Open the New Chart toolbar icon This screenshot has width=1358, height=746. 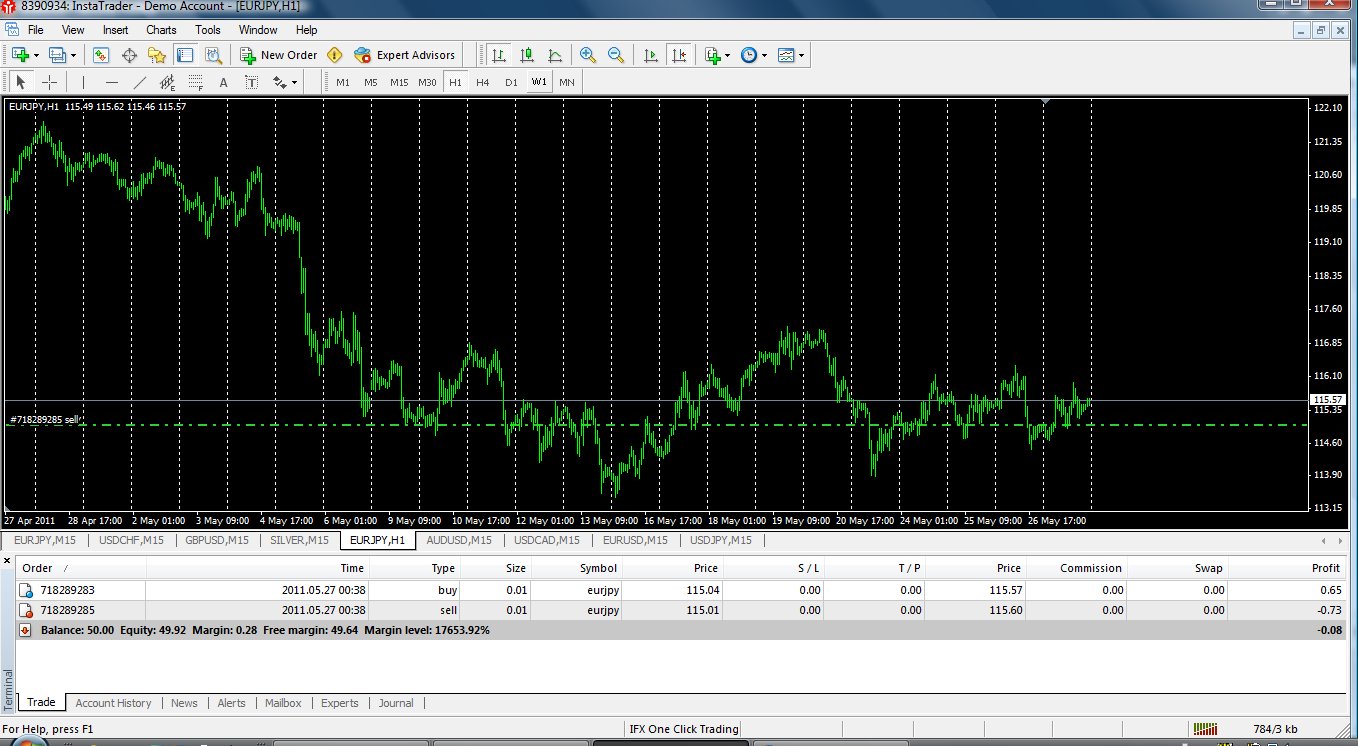[20, 55]
